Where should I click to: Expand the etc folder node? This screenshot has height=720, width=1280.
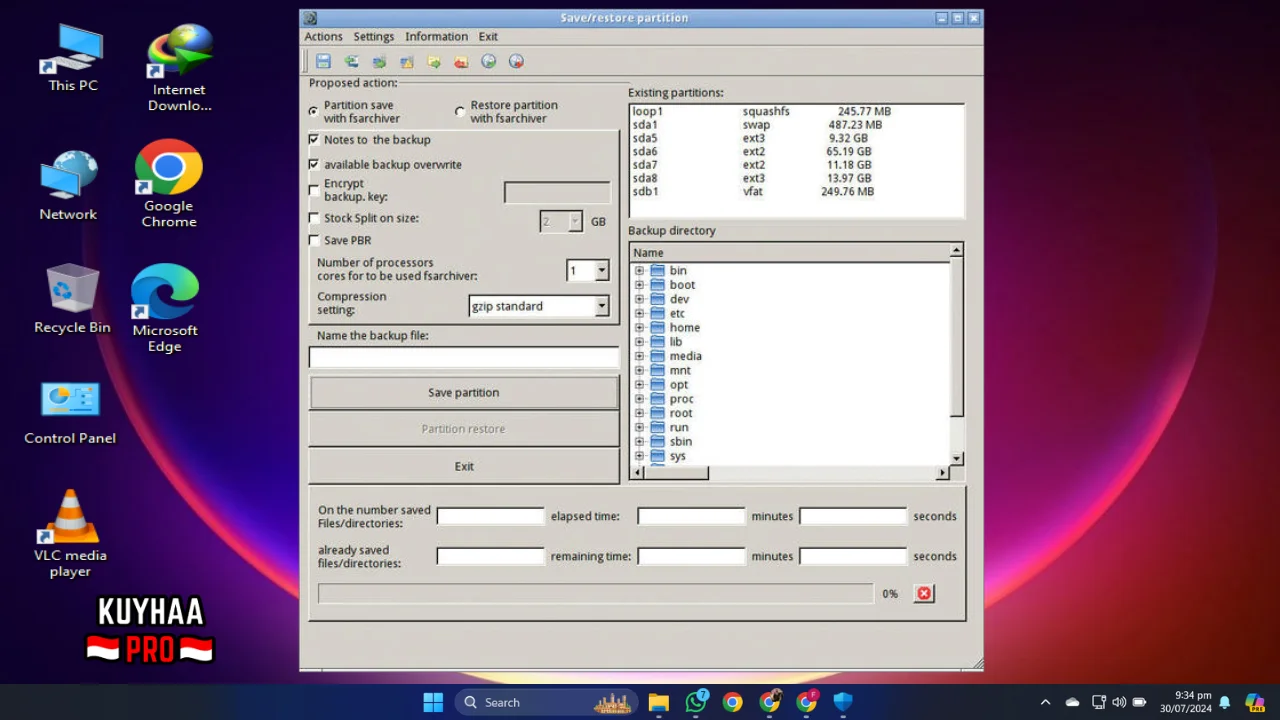click(639, 313)
